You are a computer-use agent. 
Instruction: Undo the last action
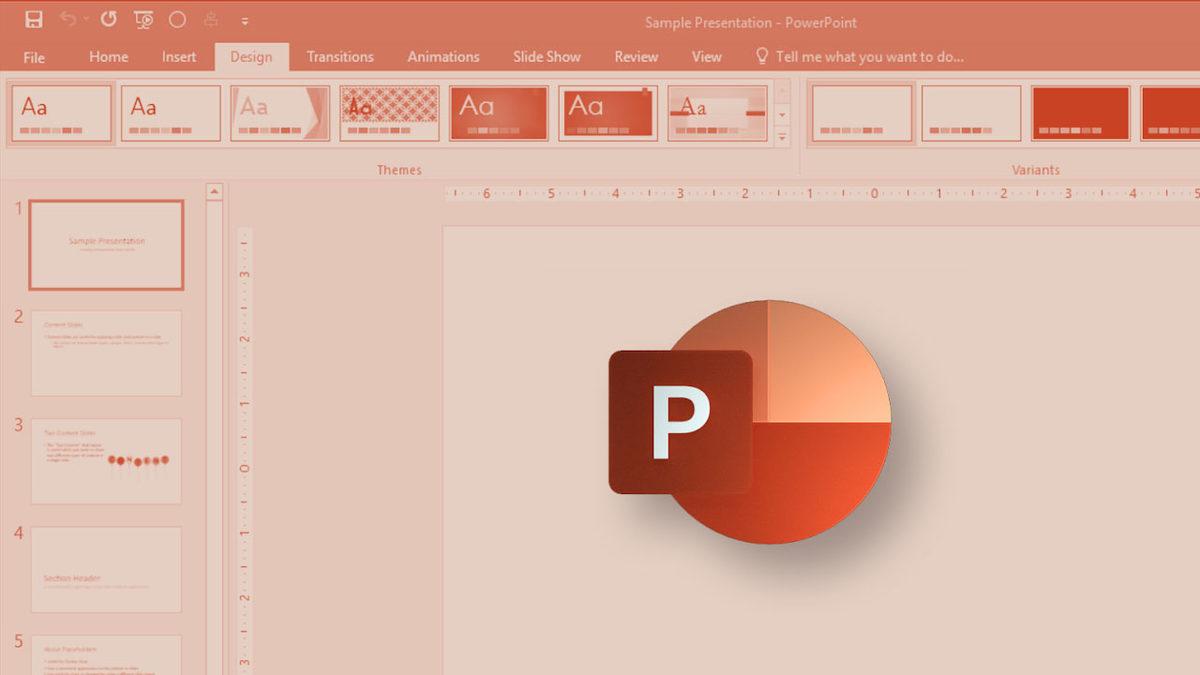point(68,18)
